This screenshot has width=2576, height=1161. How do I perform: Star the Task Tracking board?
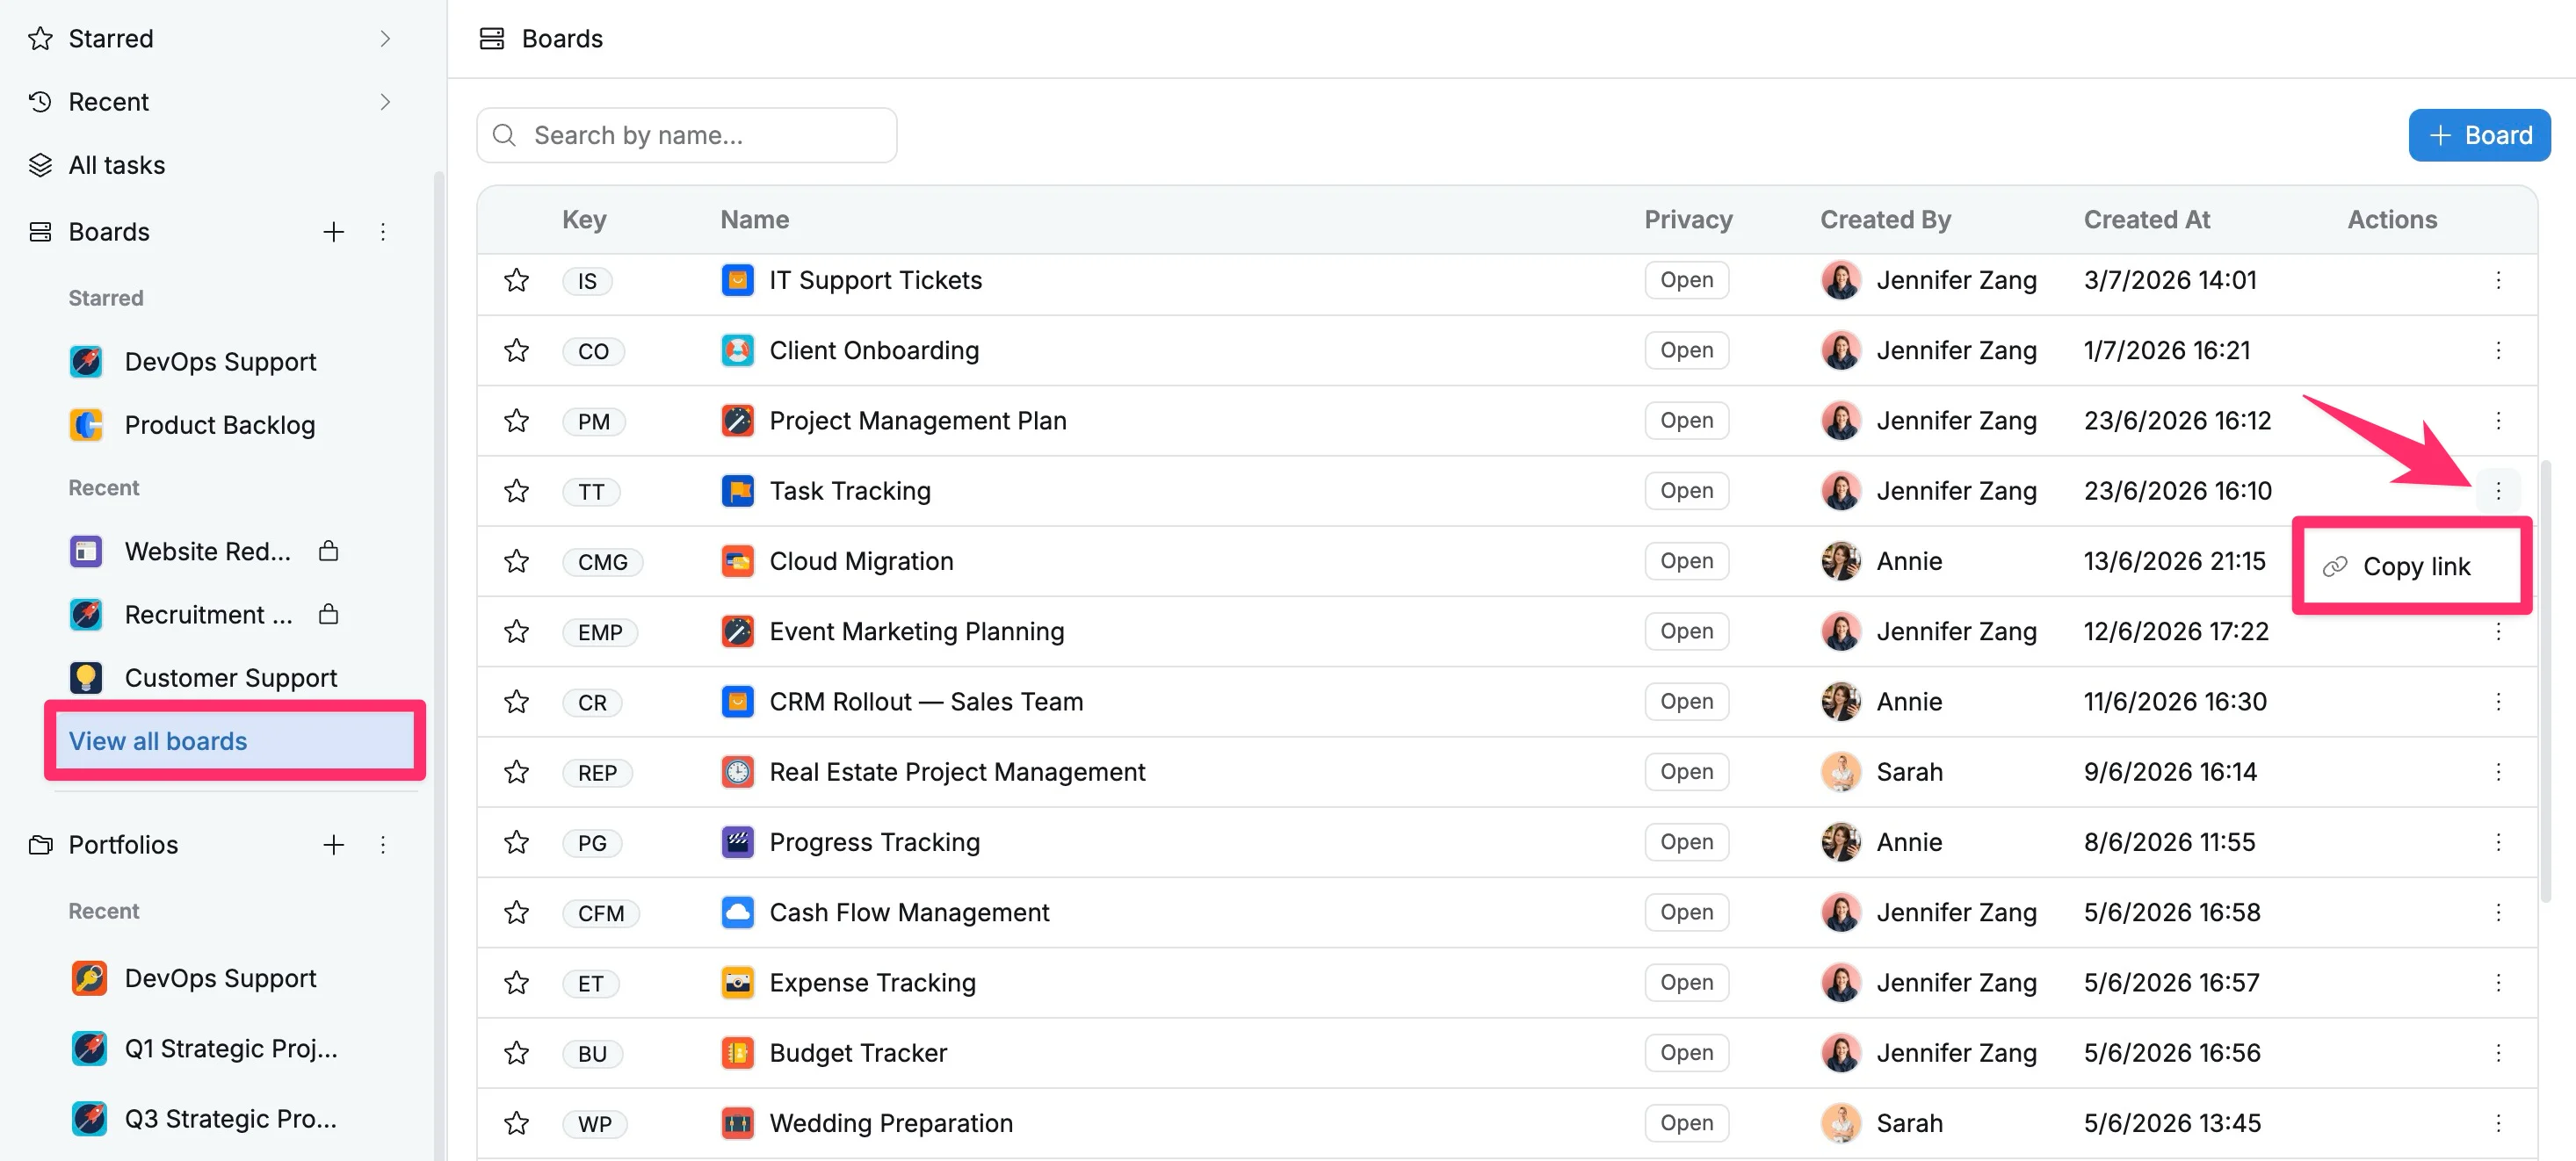tap(516, 491)
